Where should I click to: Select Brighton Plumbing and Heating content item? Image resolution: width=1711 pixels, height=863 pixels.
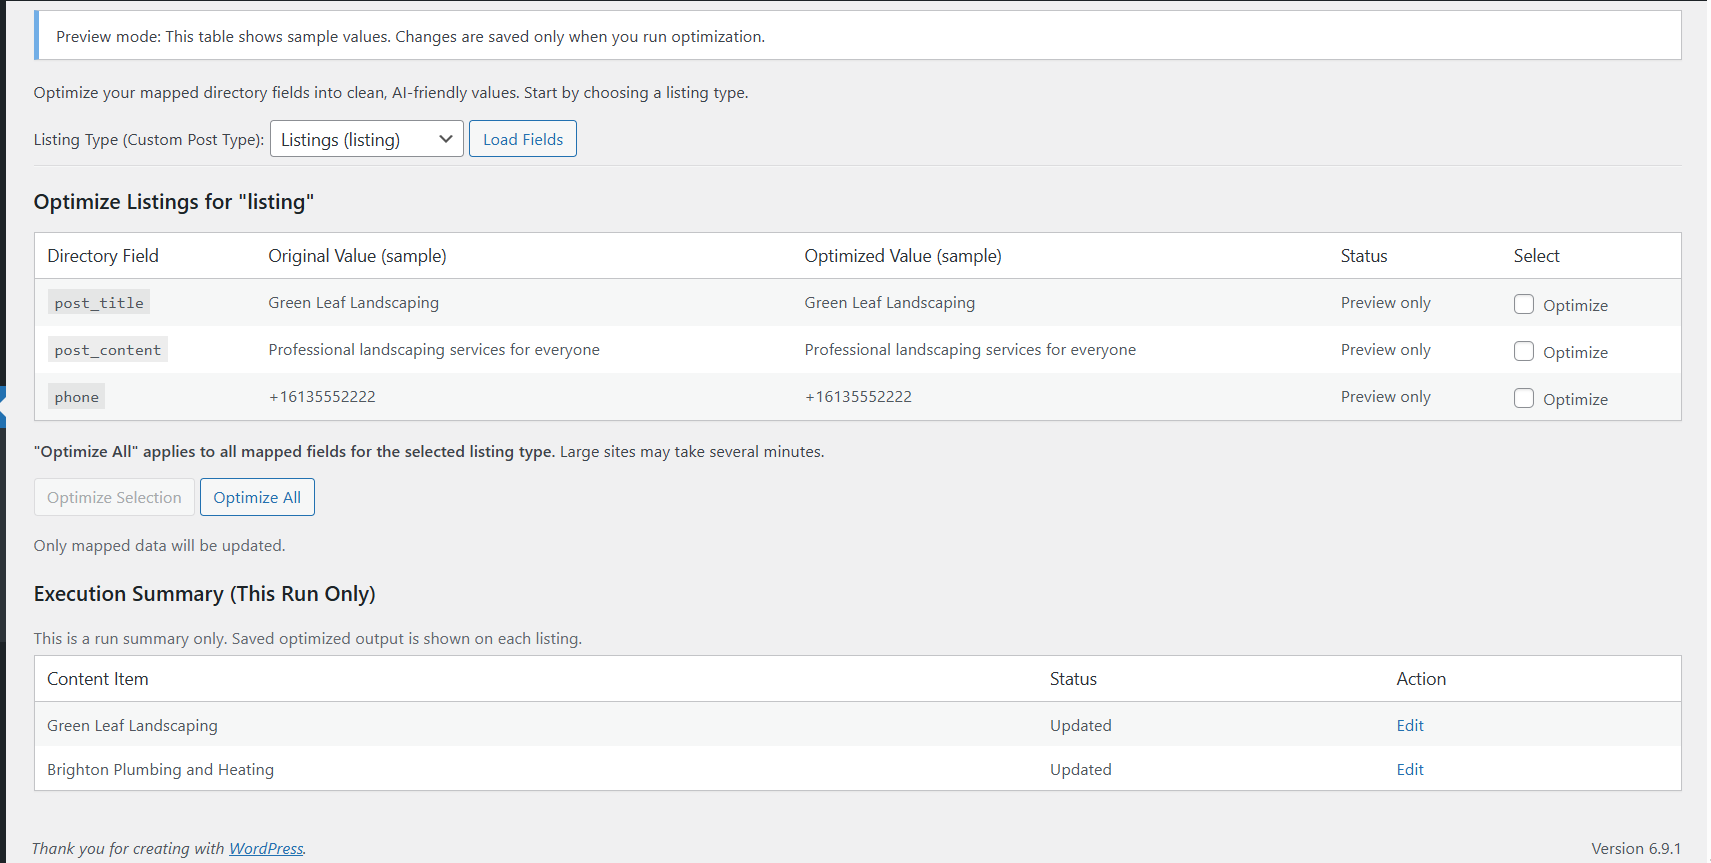(160, 769)
